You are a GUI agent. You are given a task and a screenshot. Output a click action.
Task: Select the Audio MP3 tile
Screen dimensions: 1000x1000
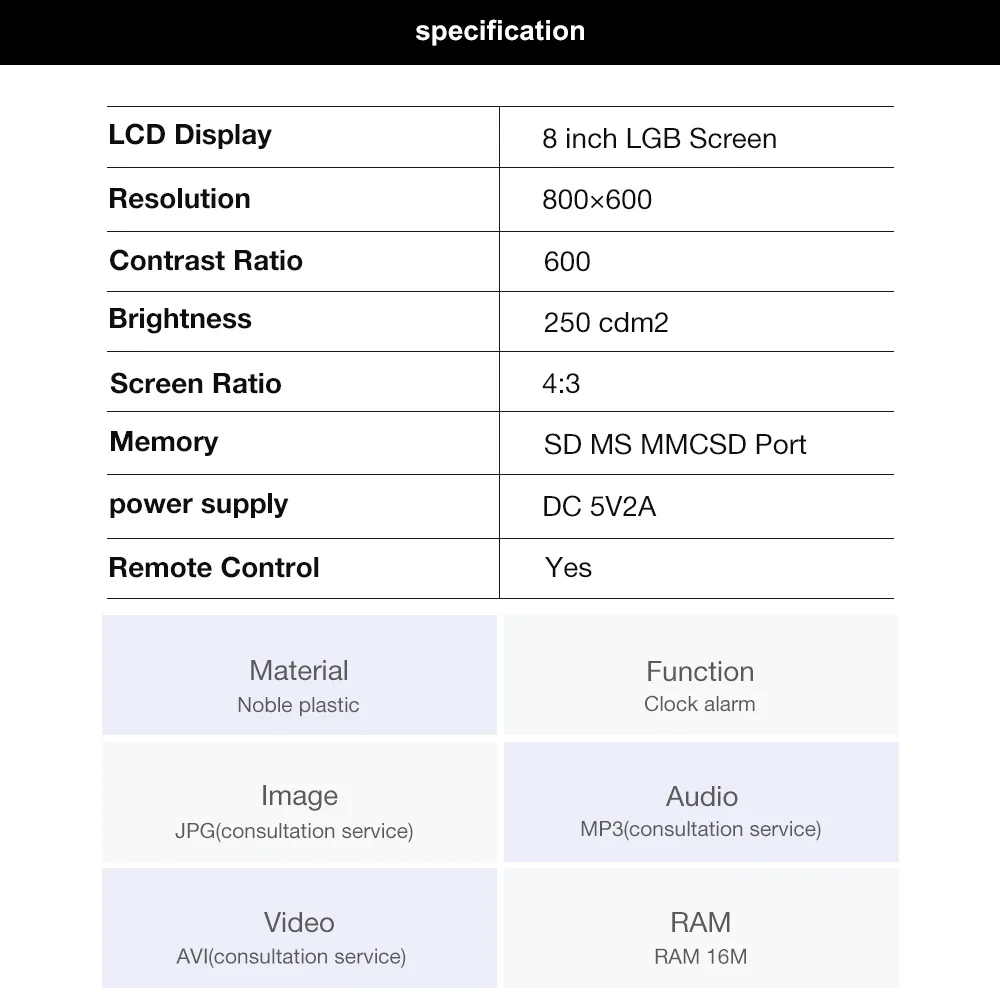701,802
